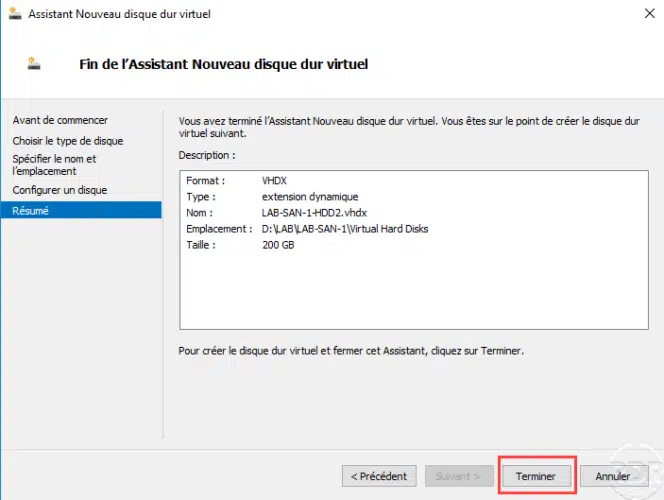Click the virtual disk icon in title bar

point(15,14)
